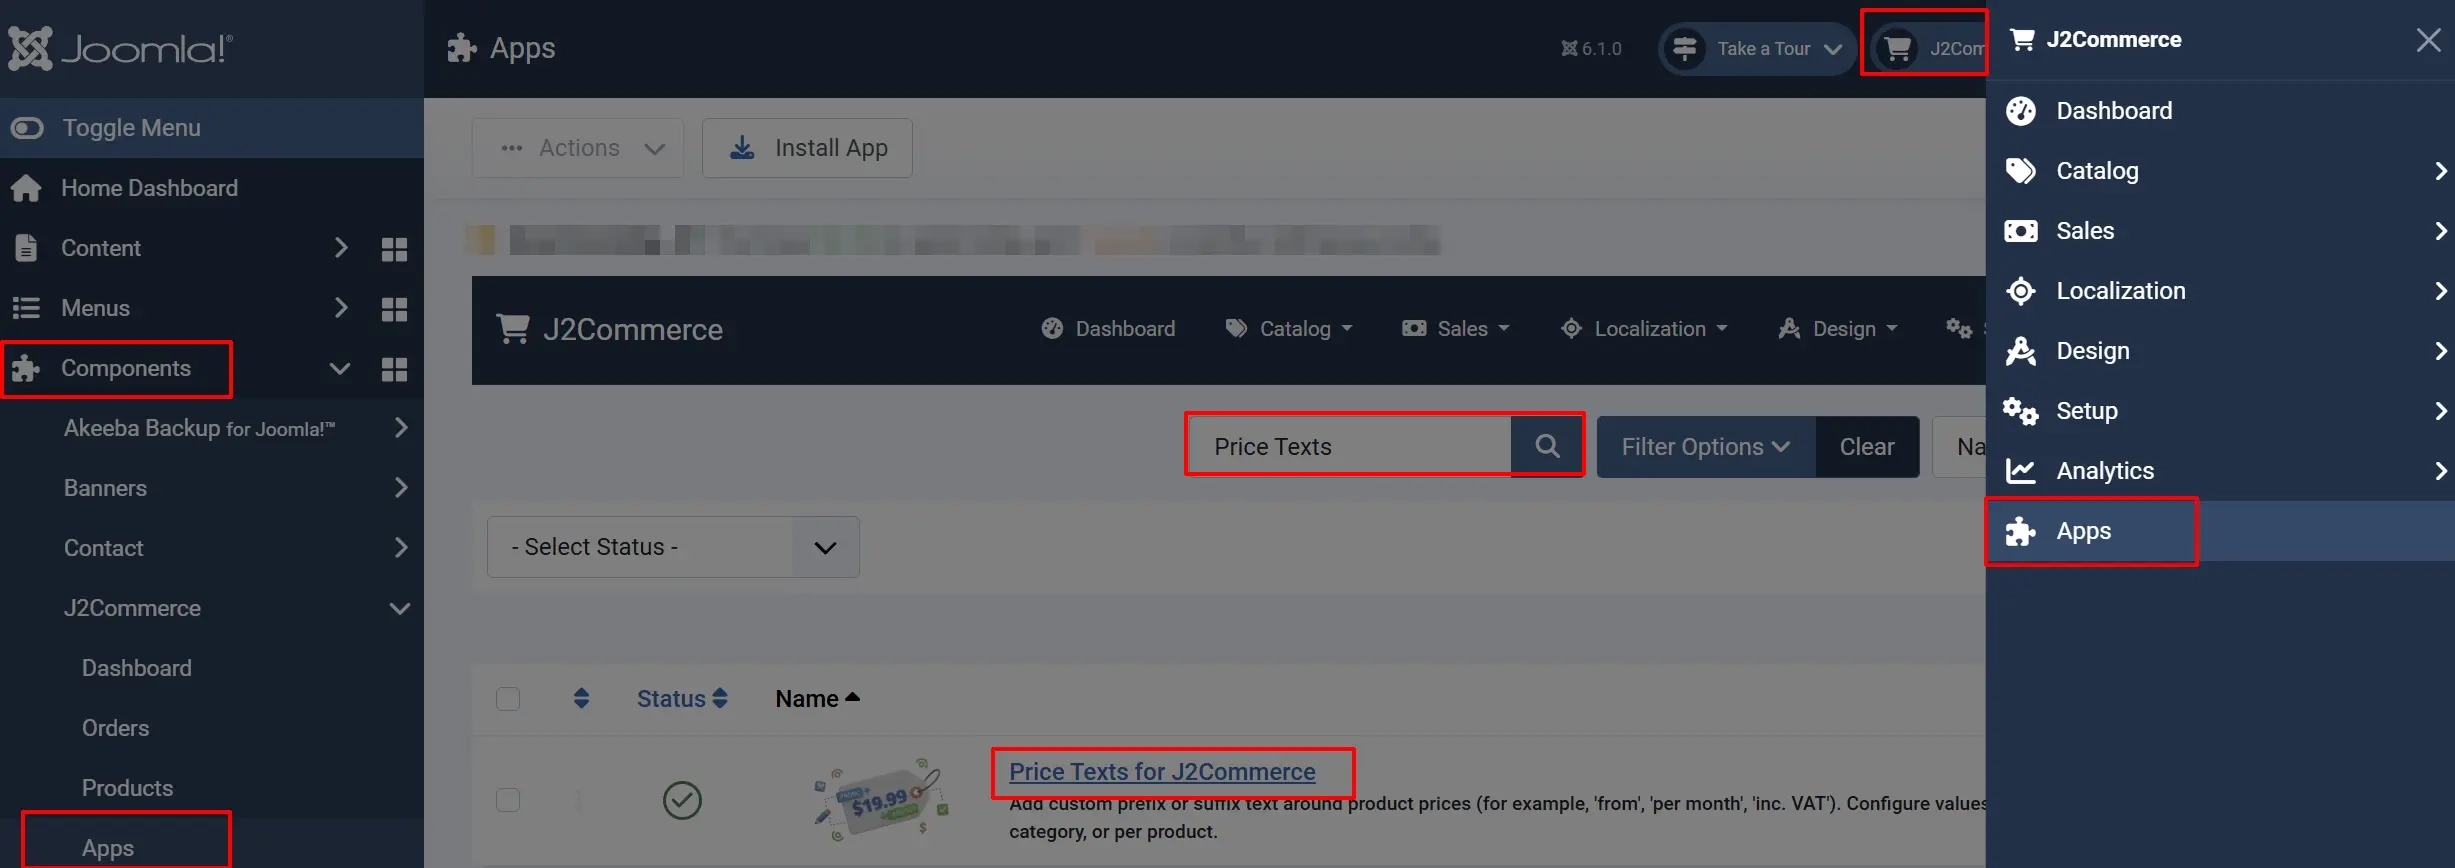Open Menus dashboard grid icon
2455x868 pixels.
tap(395, 309)
